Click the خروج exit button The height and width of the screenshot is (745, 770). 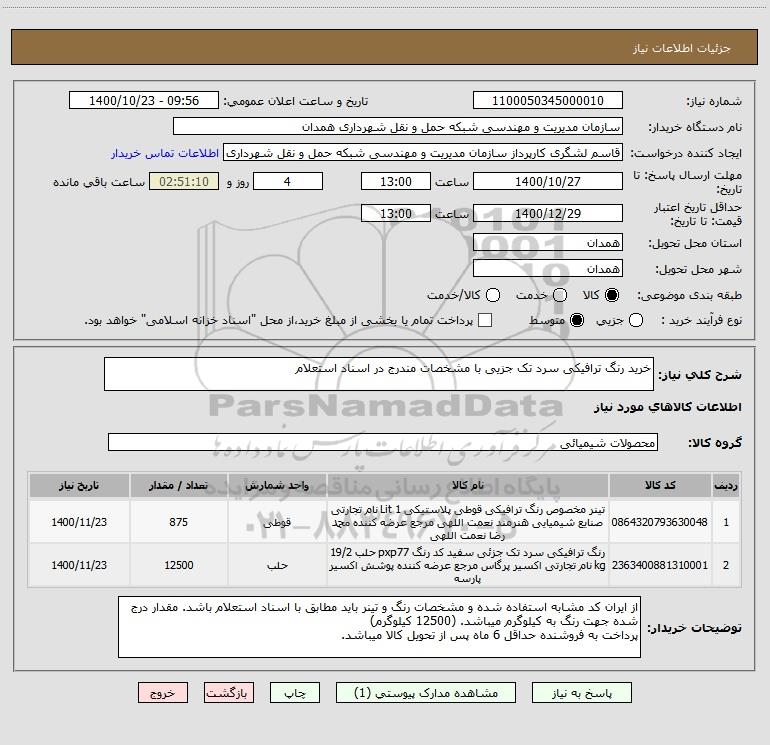163,693
